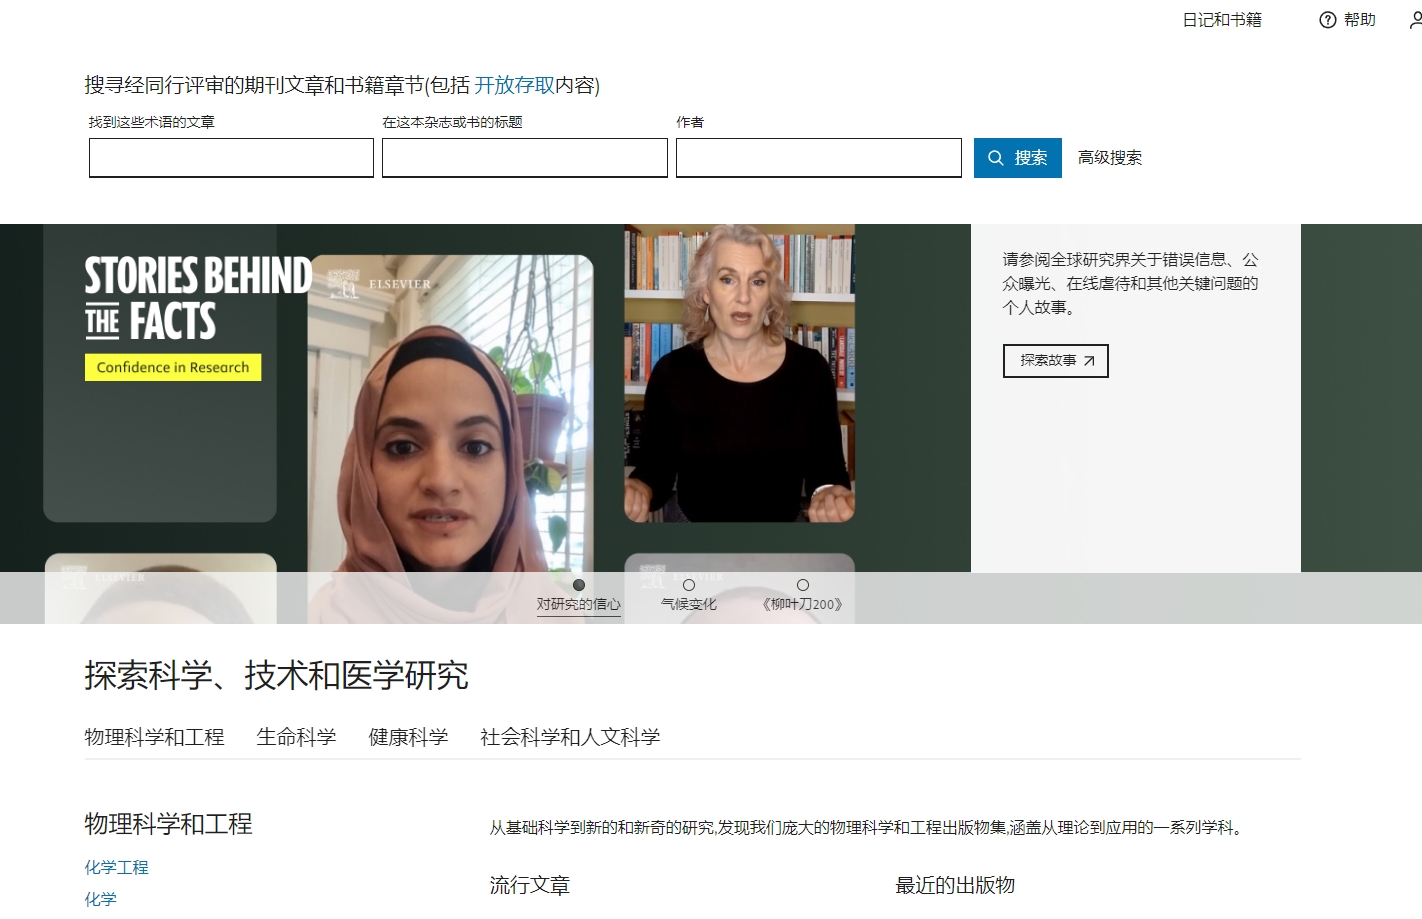
Task: Open the 化学 subject link
Action: [101, 899]
